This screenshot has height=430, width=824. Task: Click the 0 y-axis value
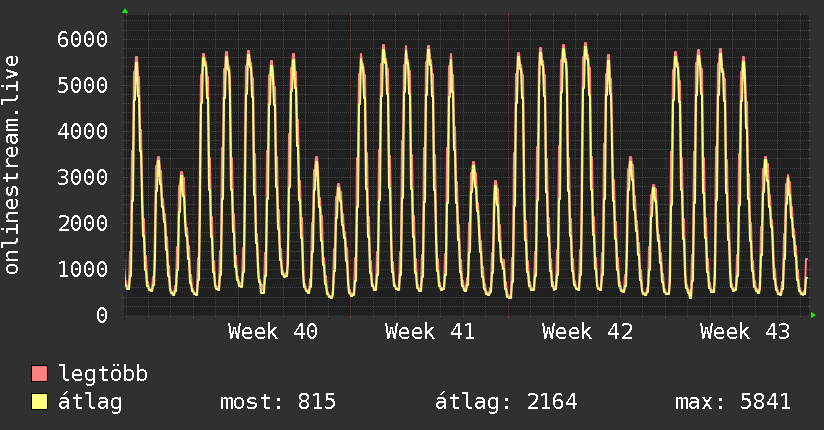102,315
